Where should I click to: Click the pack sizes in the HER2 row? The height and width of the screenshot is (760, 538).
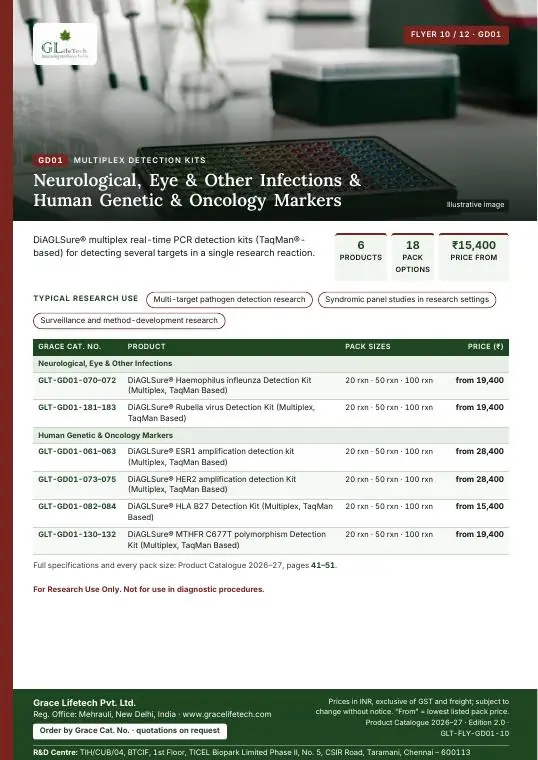point(389,479)
